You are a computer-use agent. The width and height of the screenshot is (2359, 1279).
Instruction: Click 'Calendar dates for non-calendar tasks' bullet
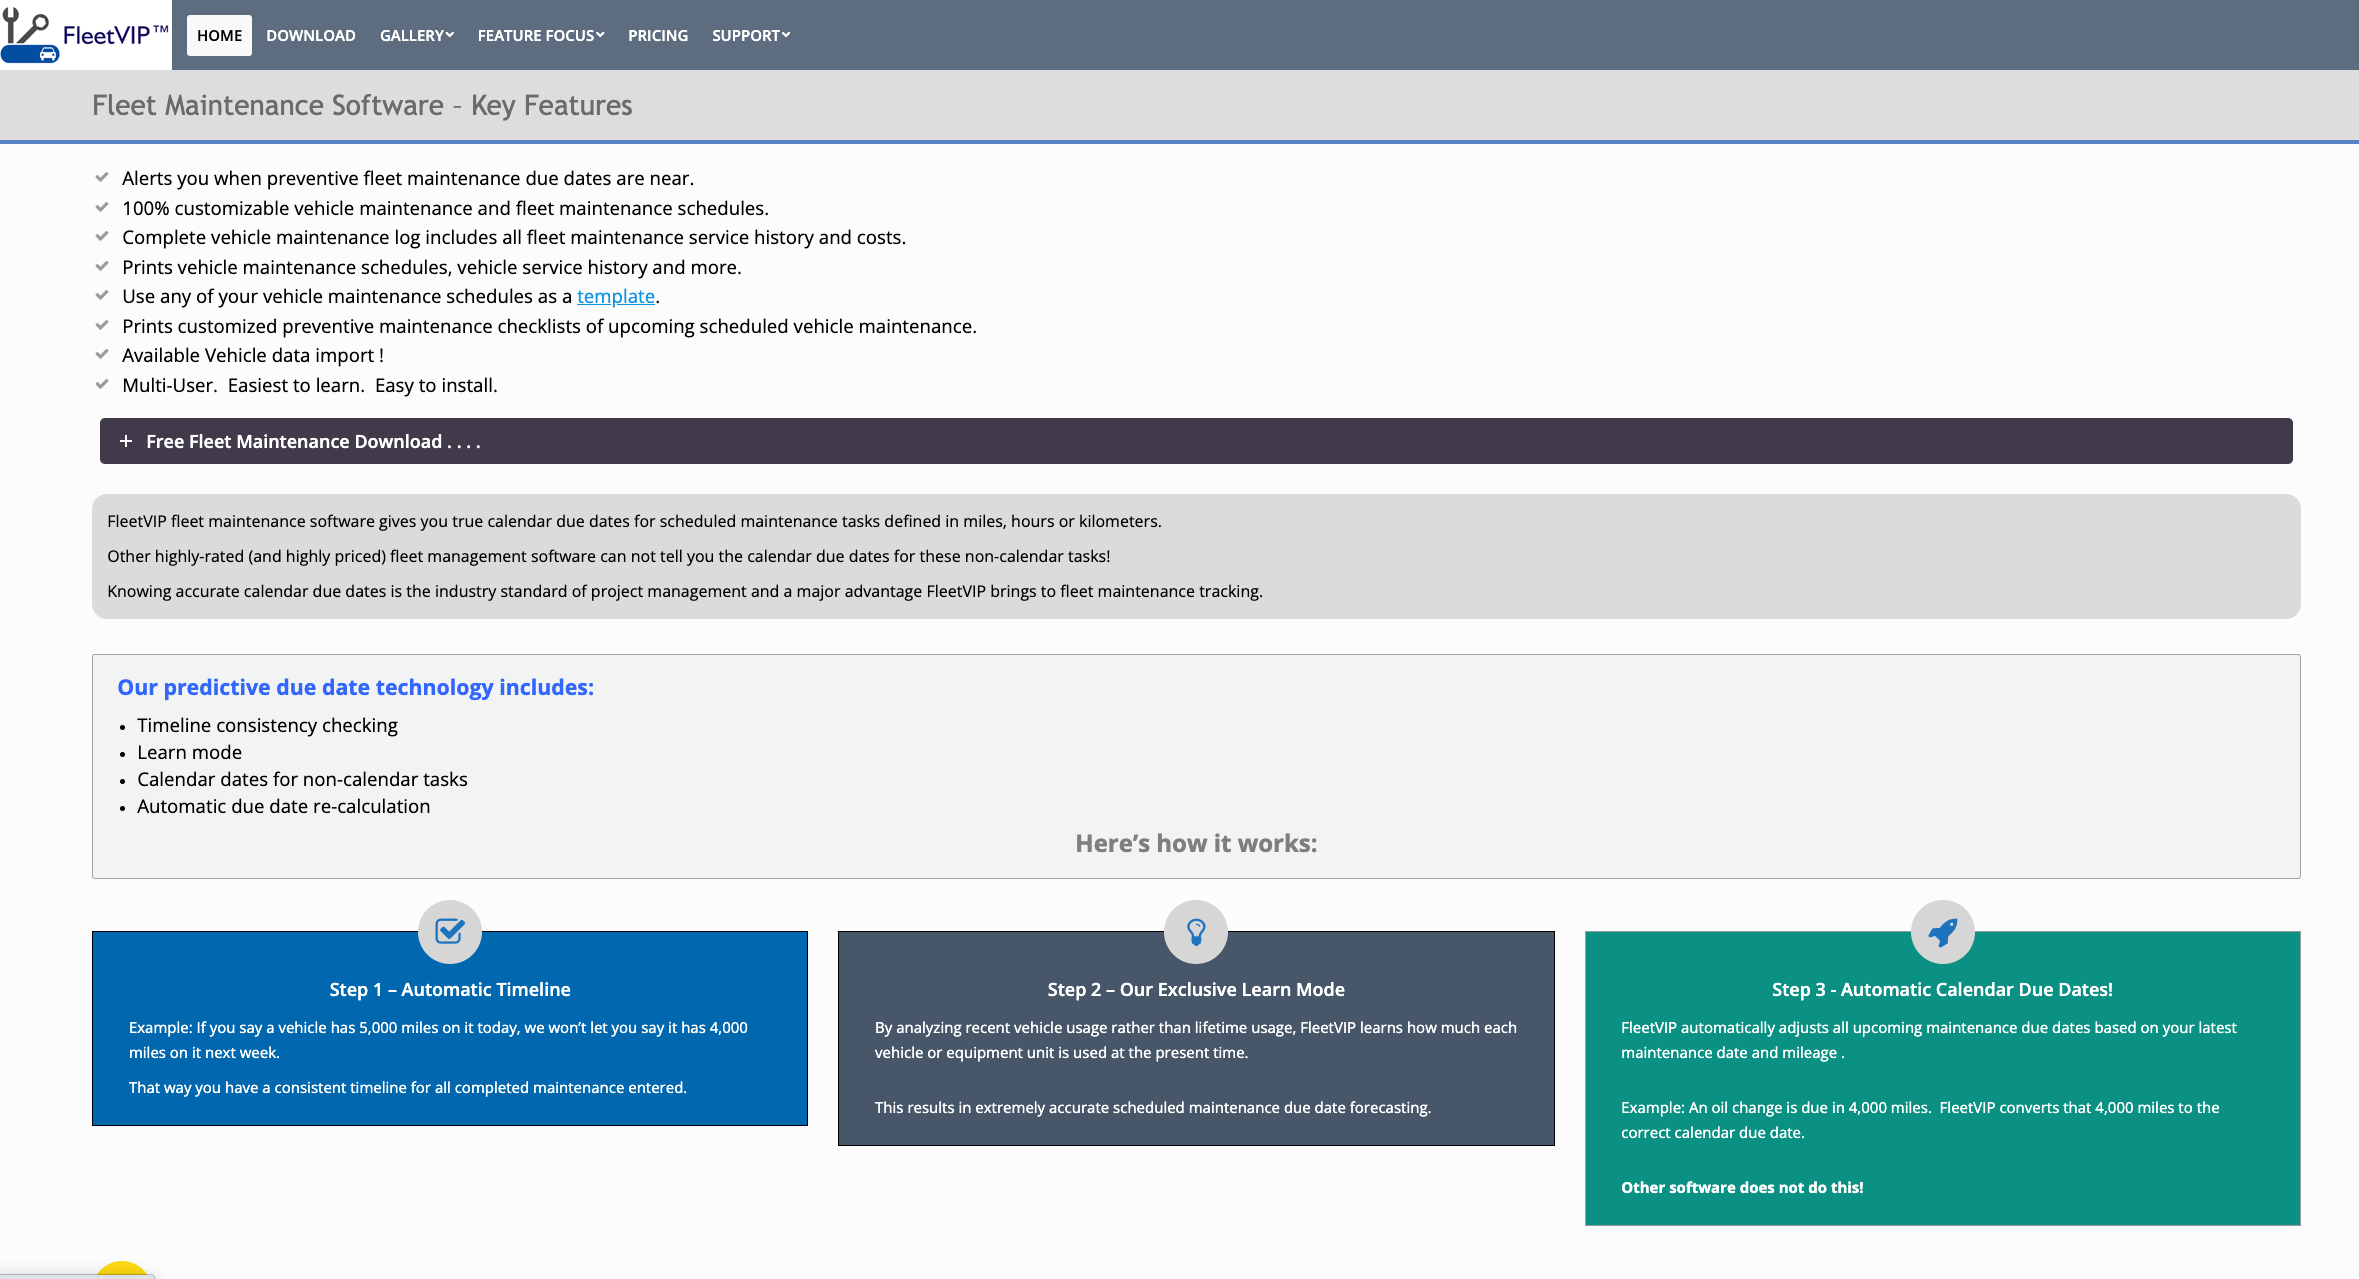tap(302, 779)
